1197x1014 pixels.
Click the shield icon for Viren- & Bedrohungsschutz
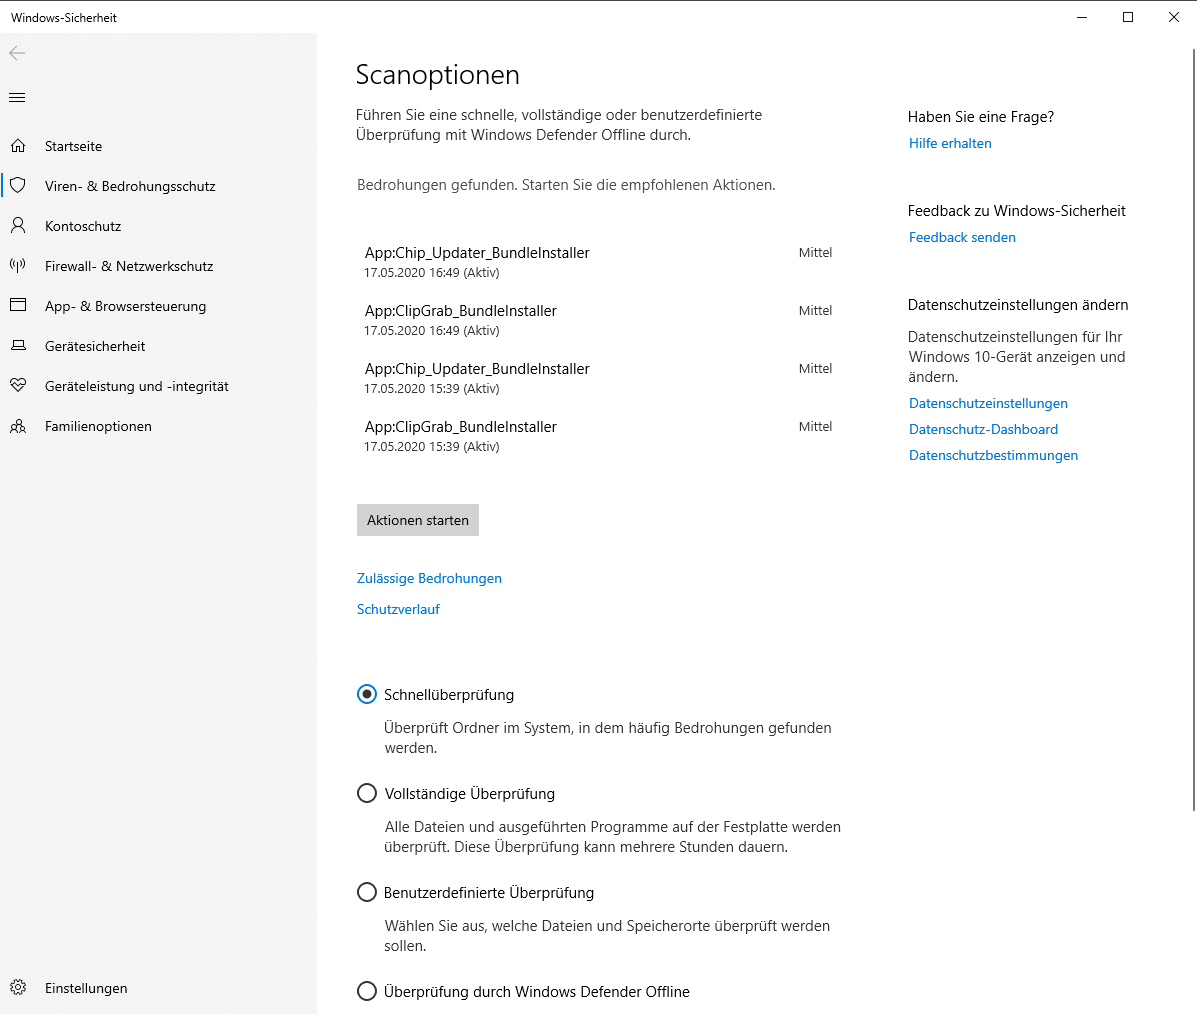click(18, 186)
